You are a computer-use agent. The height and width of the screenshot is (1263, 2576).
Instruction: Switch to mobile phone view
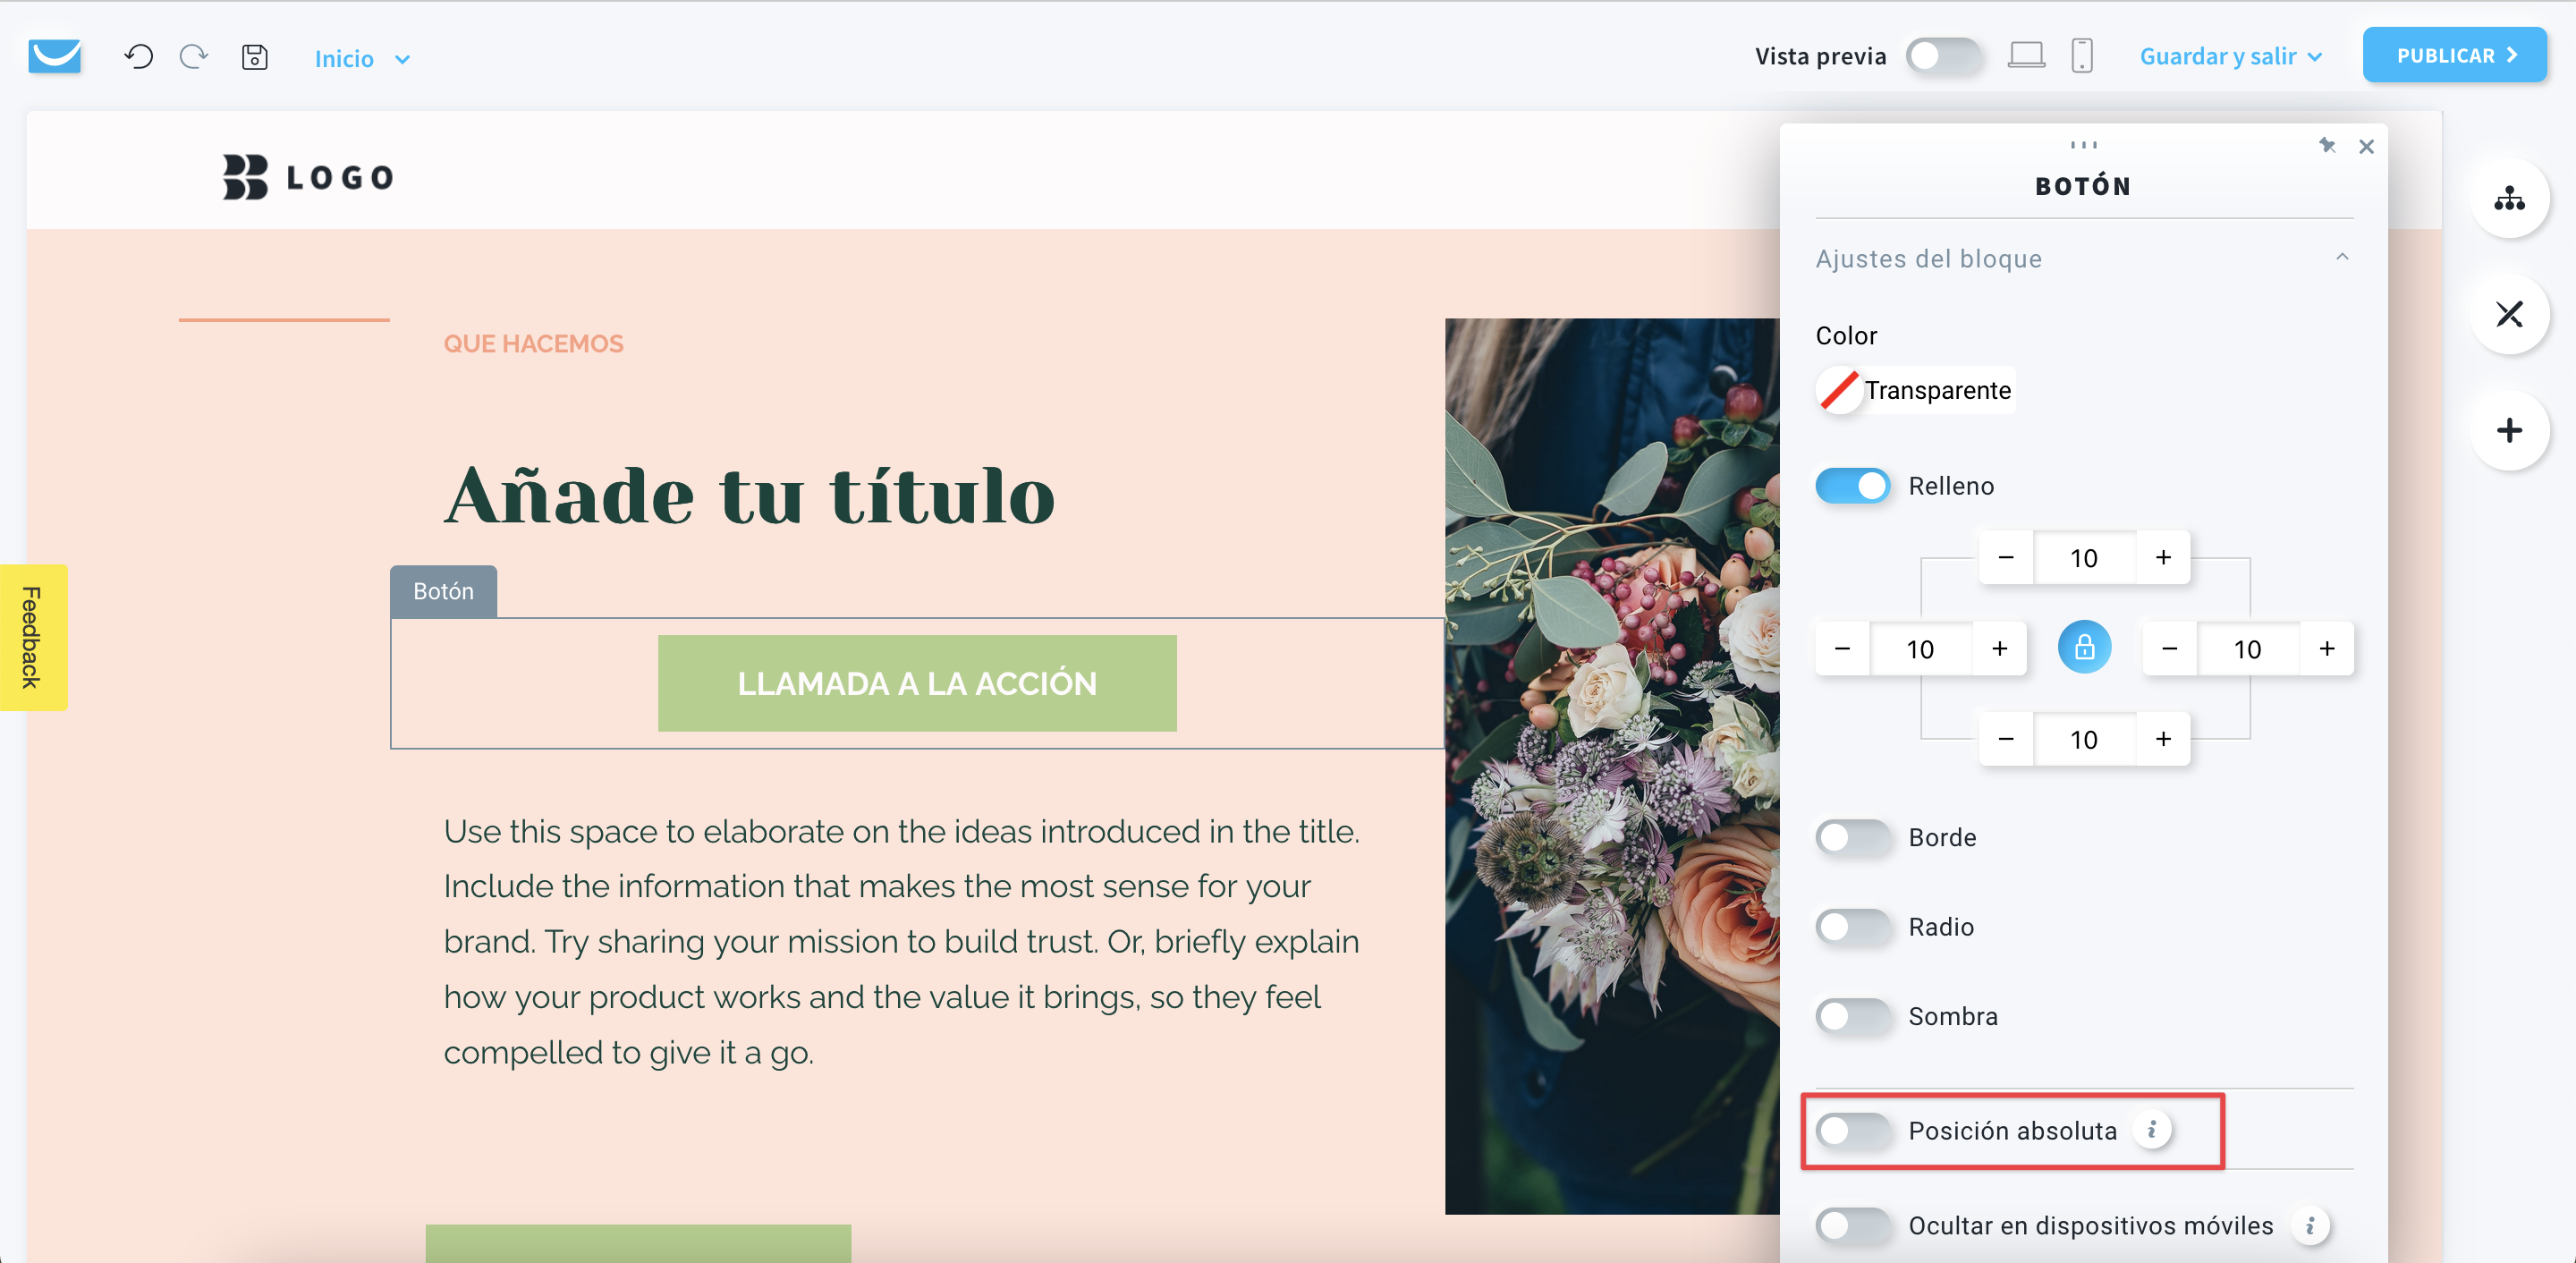2082,55
